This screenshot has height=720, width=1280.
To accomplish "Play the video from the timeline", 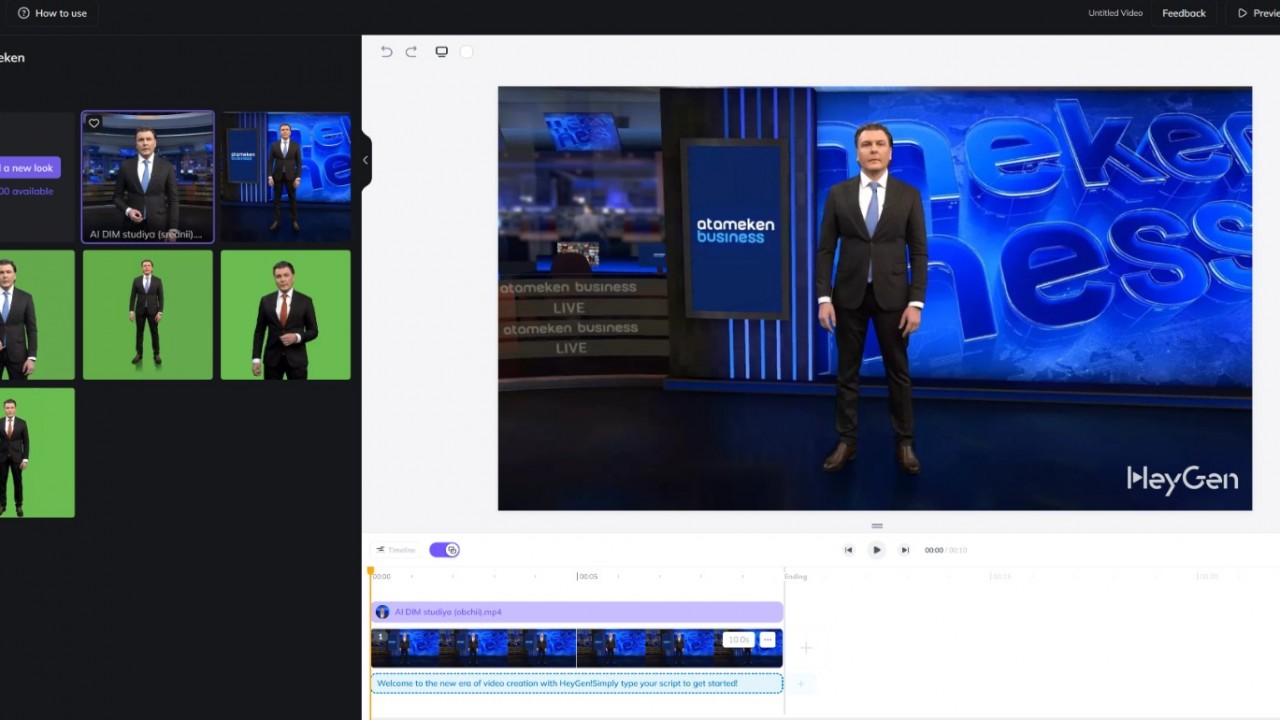I will [x=876, y=550].
